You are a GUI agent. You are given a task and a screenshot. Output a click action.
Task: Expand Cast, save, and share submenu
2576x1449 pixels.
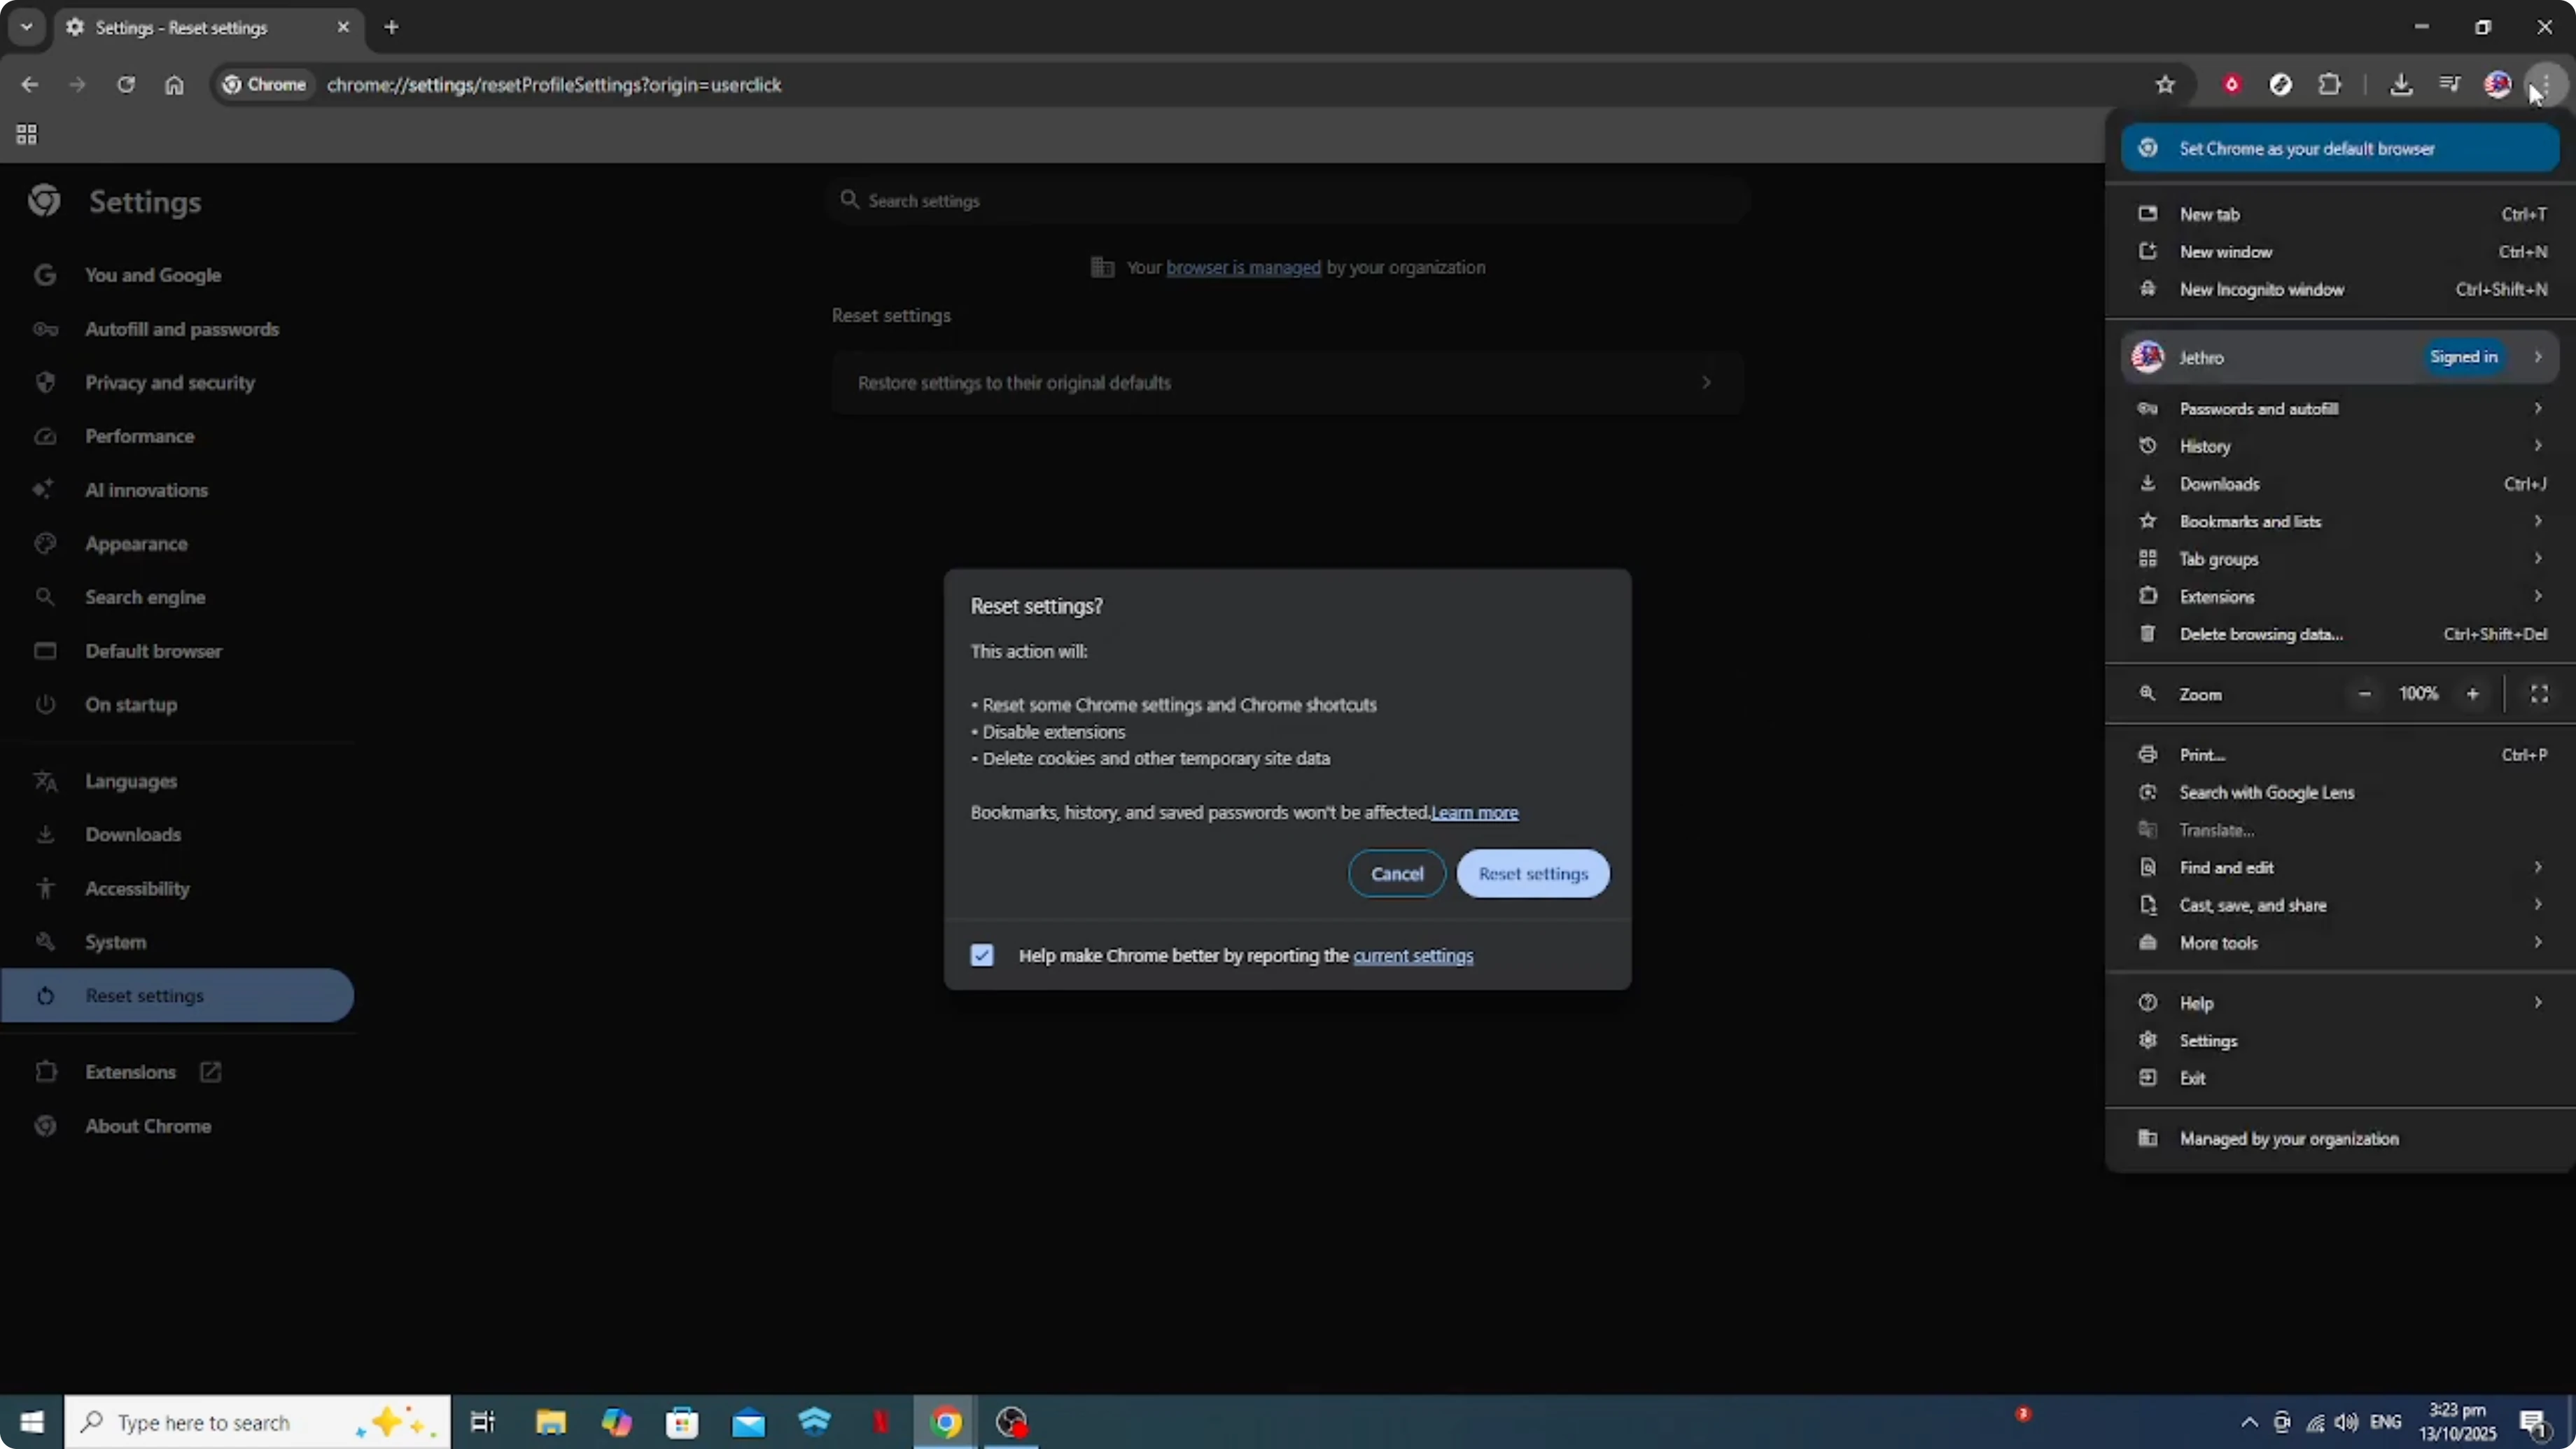point(2340,905)
